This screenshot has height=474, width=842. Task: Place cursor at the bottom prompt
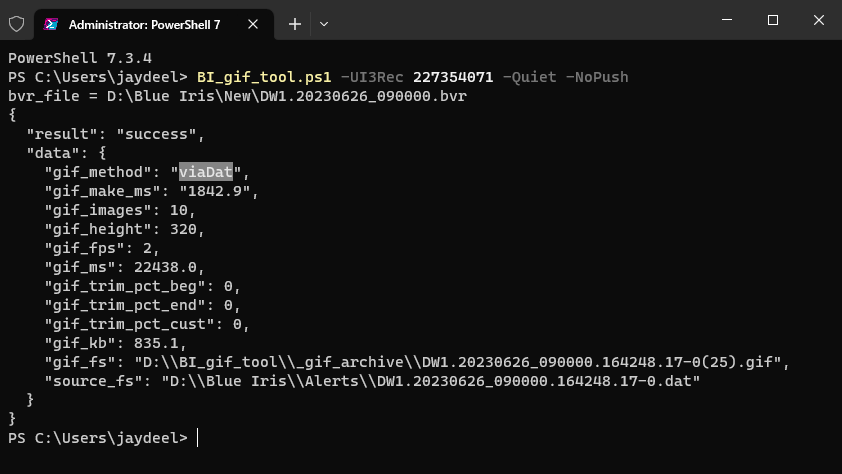pyautogui.click(x=198, y=437)
